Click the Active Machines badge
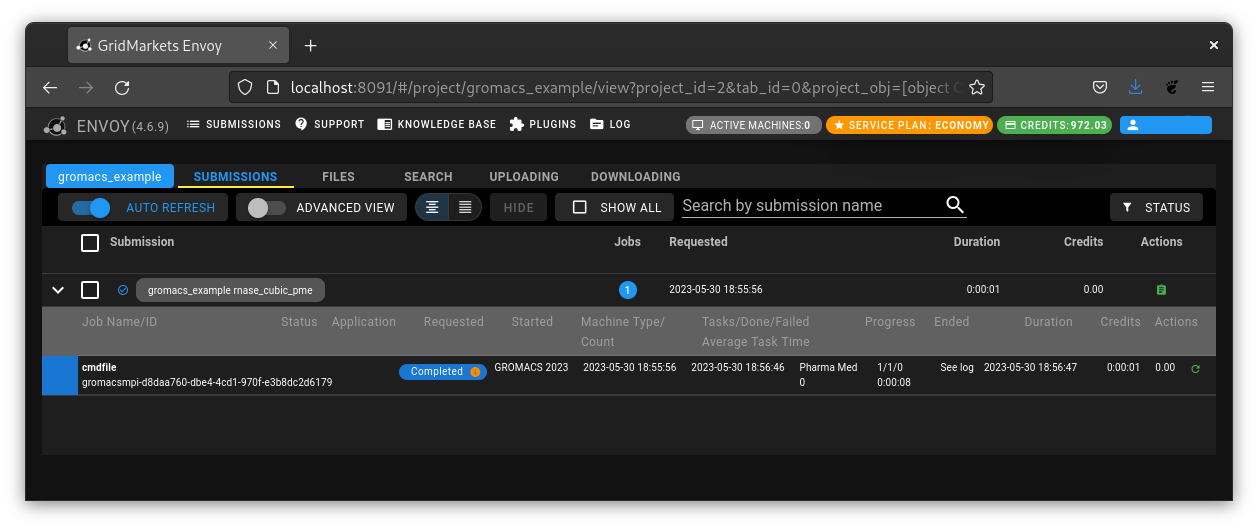The image size is (1258, 529). [754, 125]
